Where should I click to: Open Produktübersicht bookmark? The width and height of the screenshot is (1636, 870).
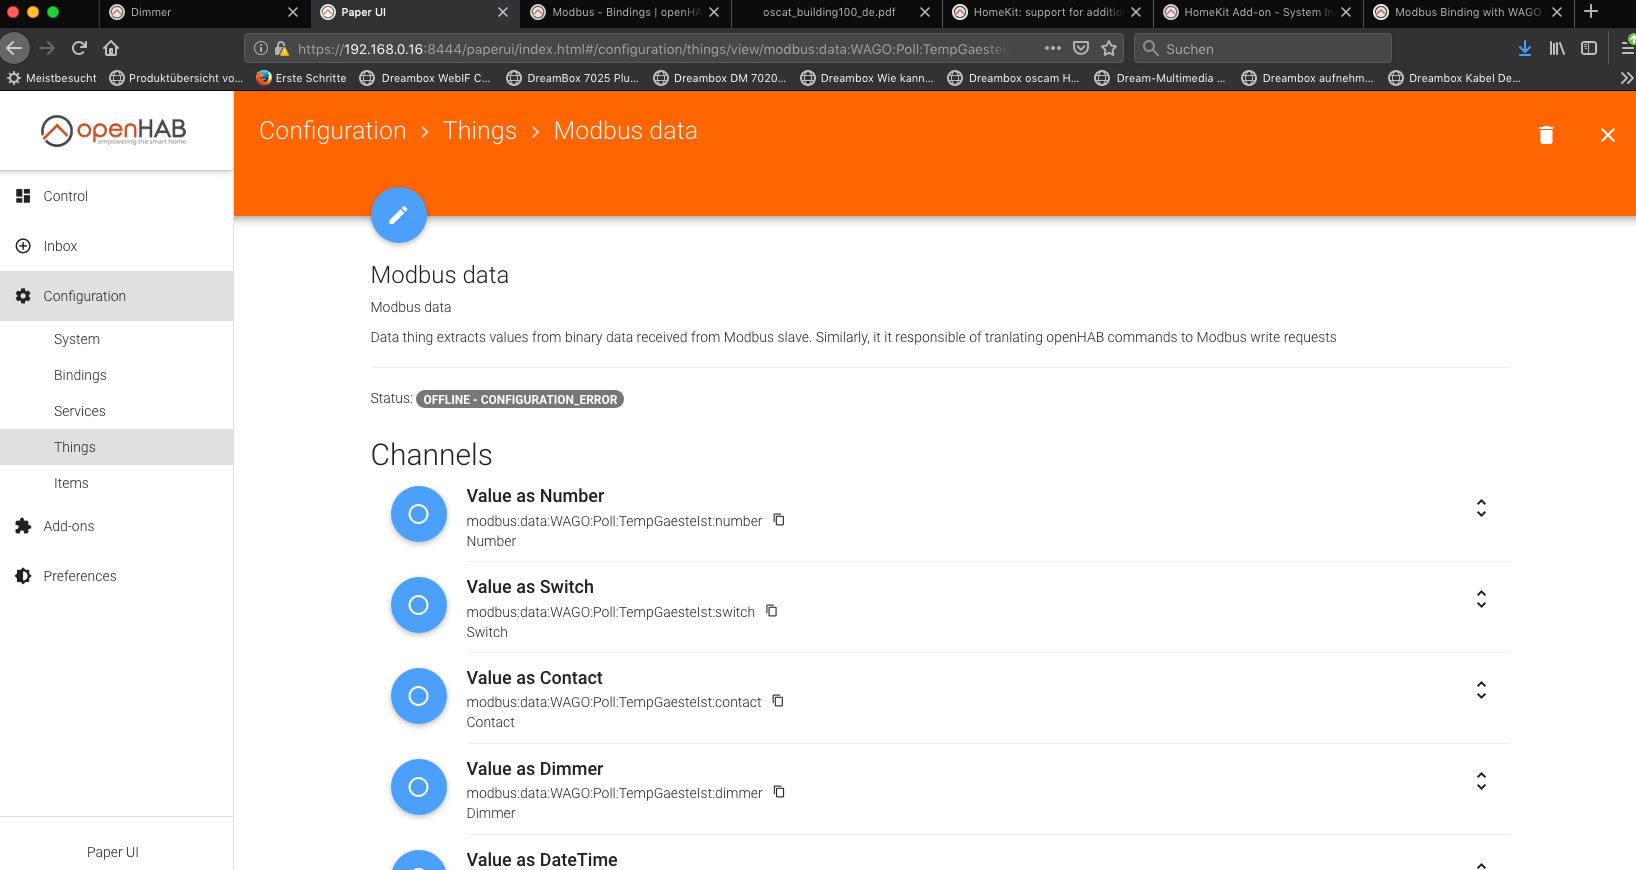(177, 78)
